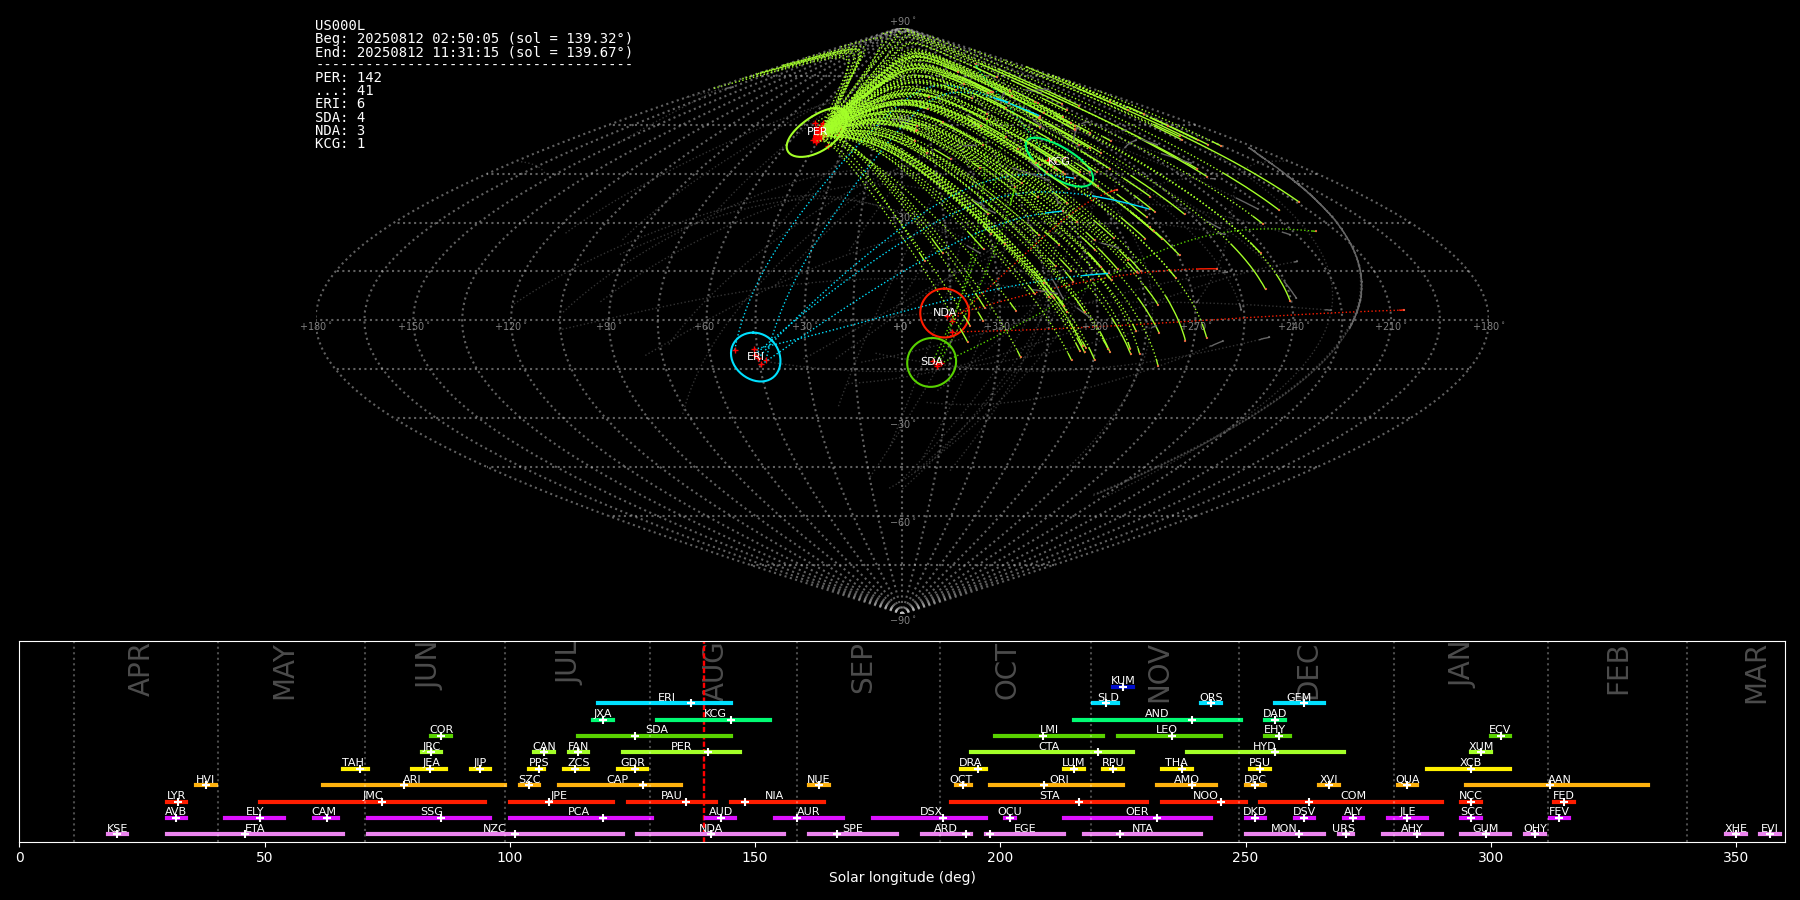Click the 'Solar longitude (deg)' axis label

click(902, 878)
